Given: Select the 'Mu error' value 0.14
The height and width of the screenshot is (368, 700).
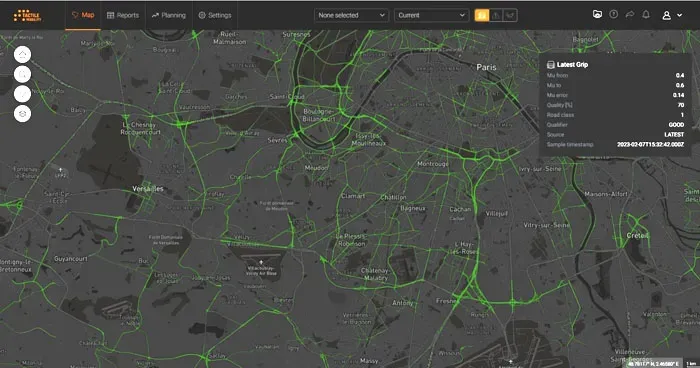Looking at the screenshot, I should [678, 95].
